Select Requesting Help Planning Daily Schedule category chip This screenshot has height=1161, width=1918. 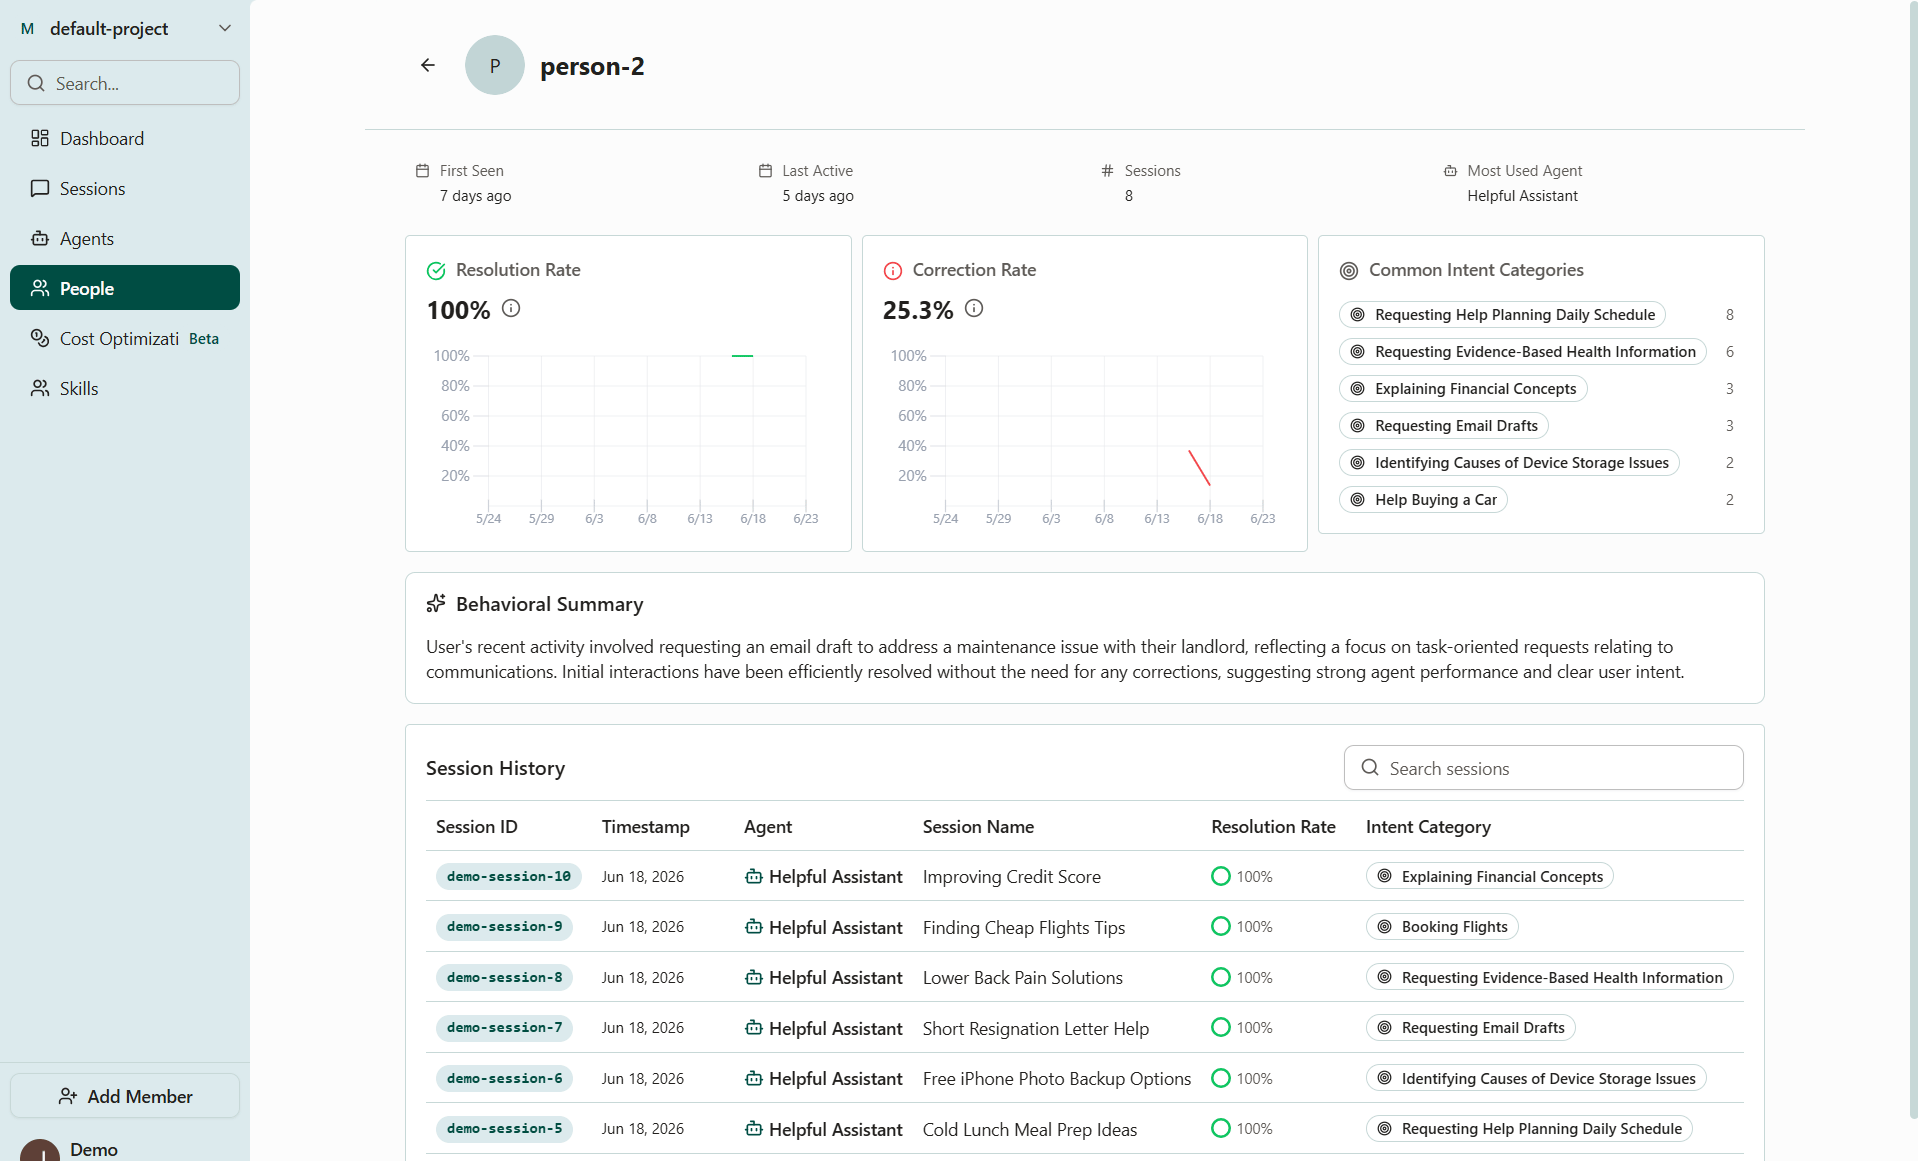pyautogui.click(x=1502, y=314)
